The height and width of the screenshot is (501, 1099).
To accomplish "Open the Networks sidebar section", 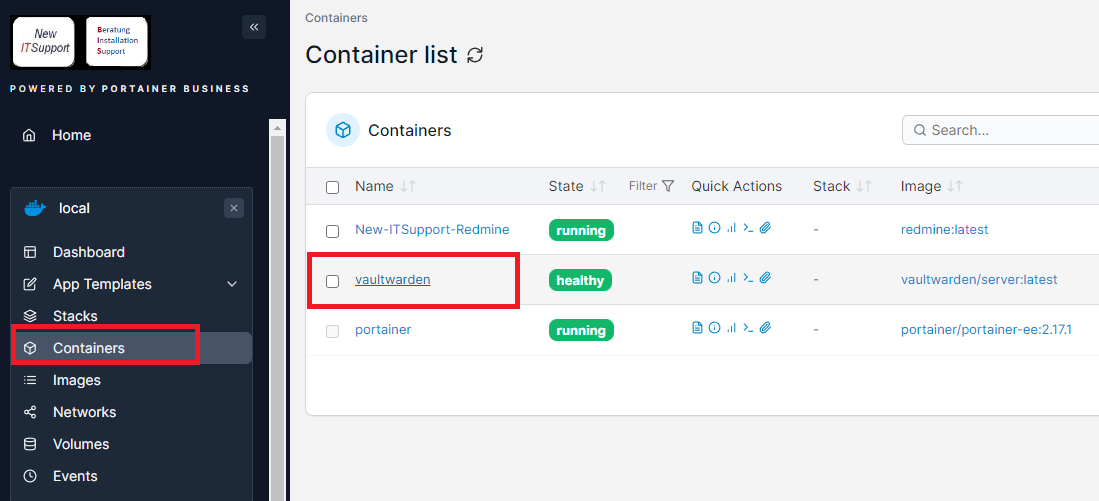I will pyautogui.click(x=84, y=412).
